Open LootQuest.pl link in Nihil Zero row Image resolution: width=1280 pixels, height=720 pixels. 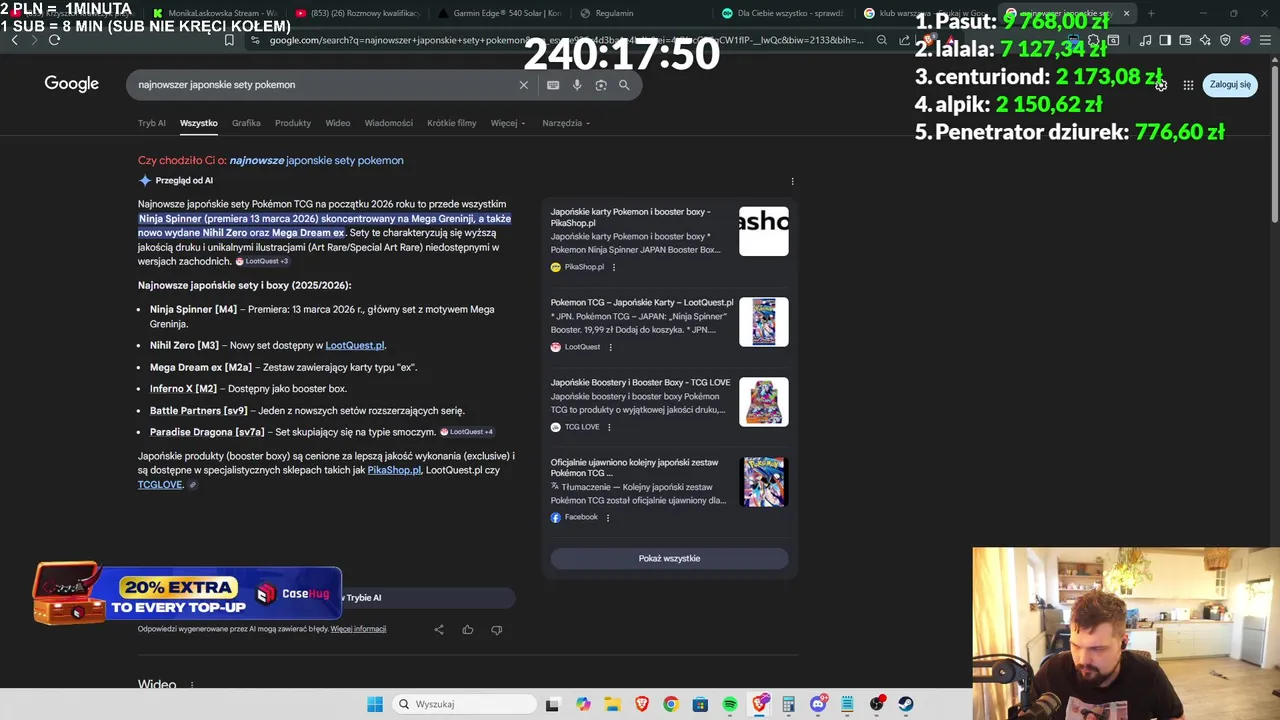(354, 346)
